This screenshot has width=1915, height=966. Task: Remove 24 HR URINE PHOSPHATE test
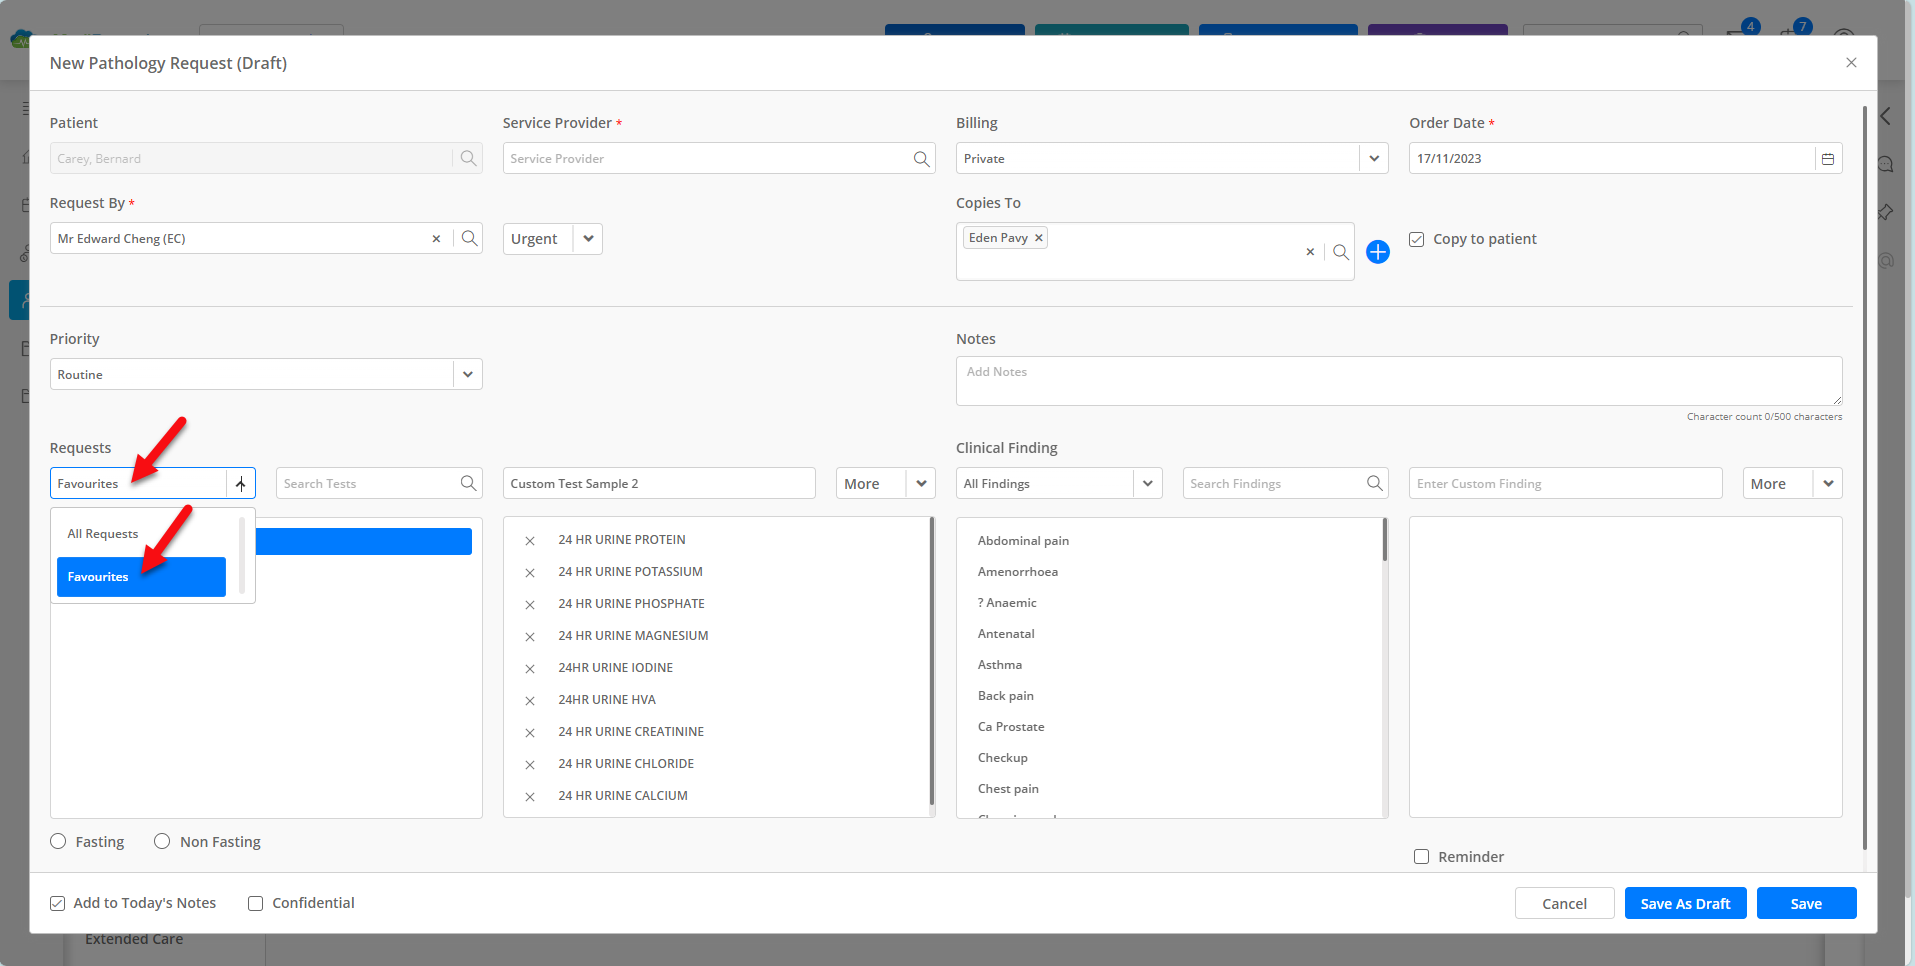point(530,605)
